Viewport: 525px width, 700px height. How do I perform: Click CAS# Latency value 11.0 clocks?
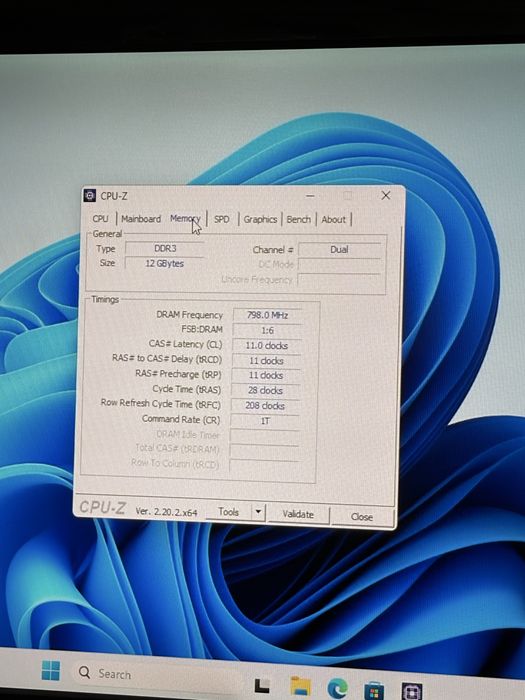click(267, 346)
